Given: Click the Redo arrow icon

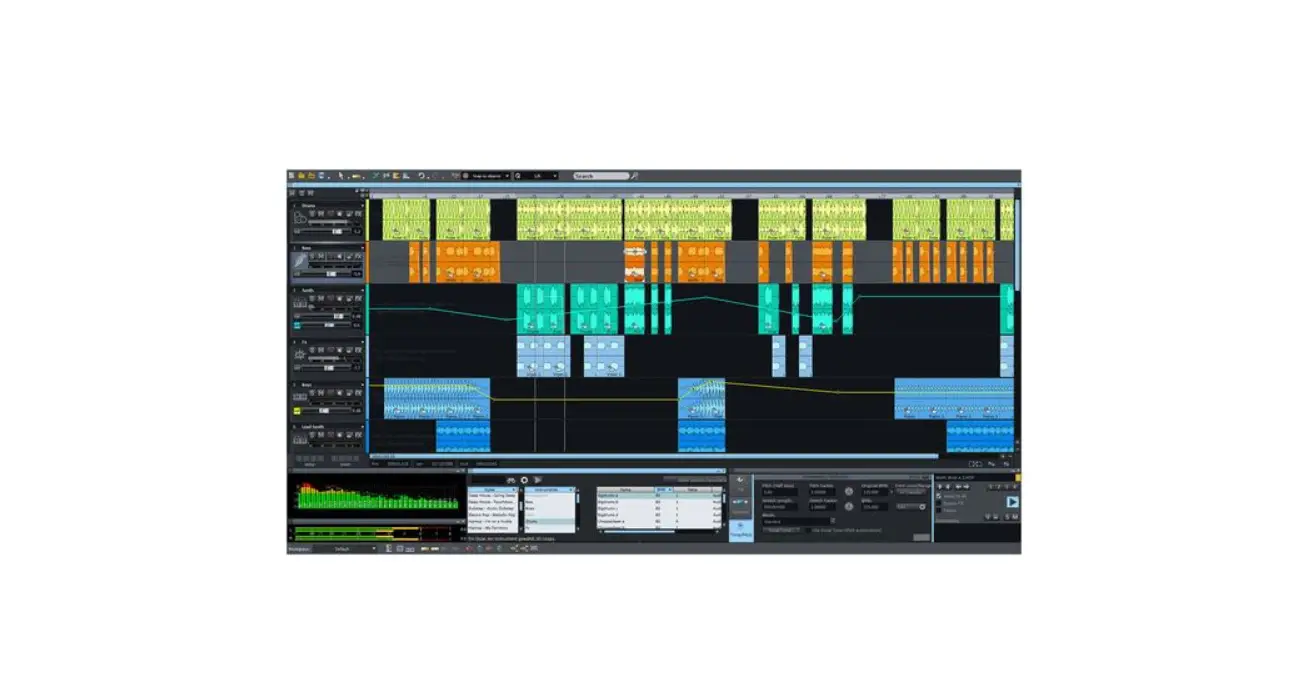Looking at the screenshot, I should [x=435, y=176].
